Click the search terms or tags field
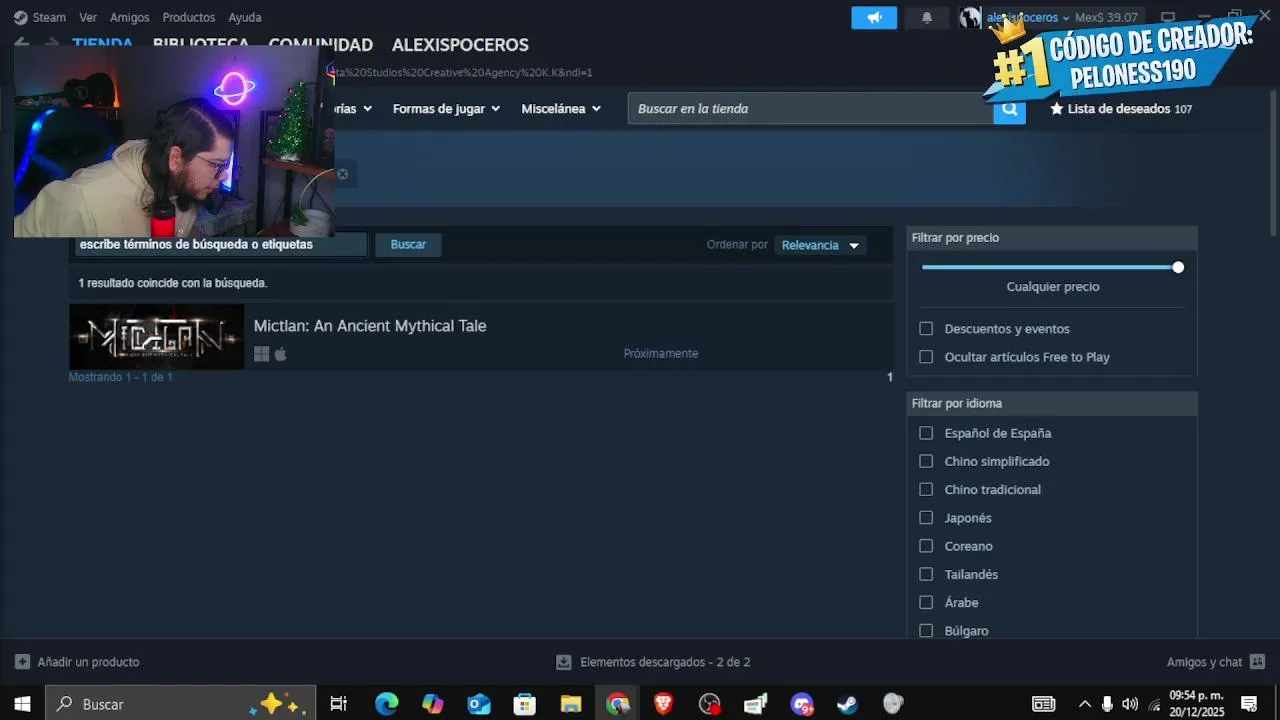1280x720 pixels. (221, 245)
